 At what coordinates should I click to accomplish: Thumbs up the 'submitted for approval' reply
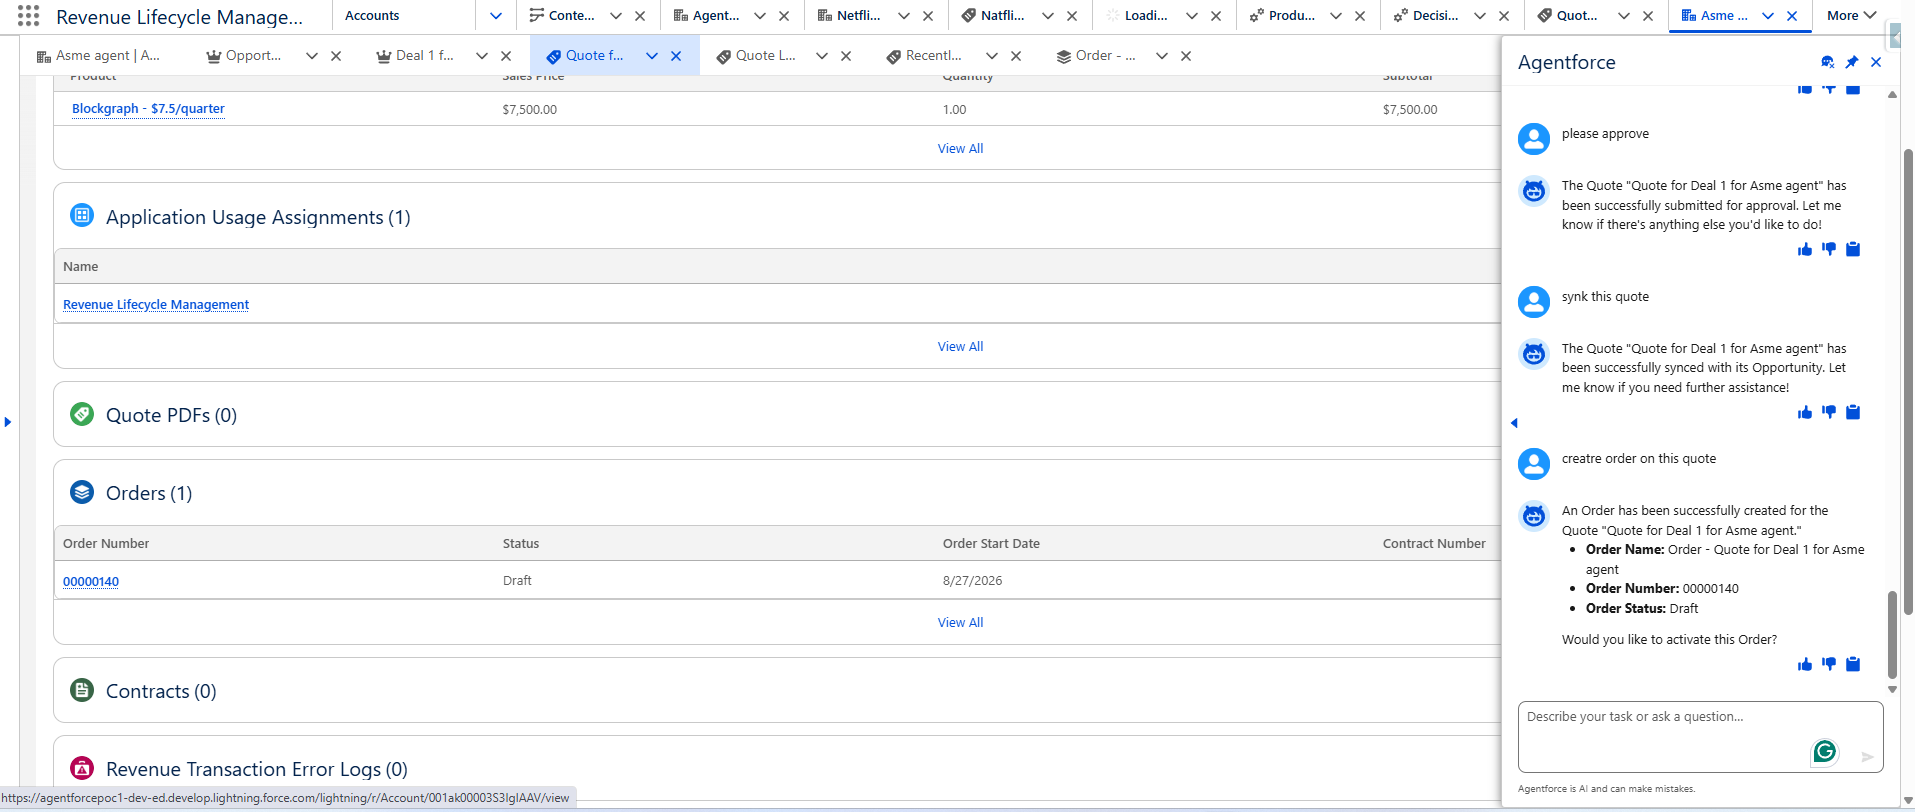pos(1805,249)
